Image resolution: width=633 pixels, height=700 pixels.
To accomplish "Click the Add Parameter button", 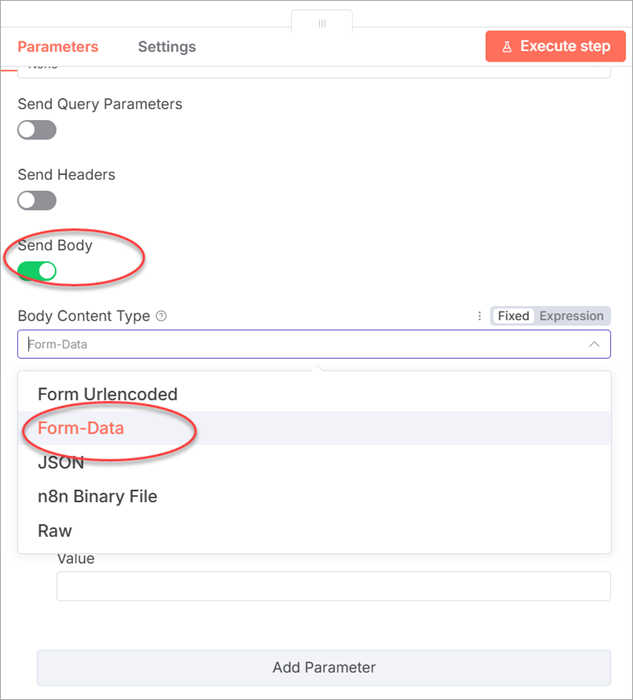I will [323, 667].
